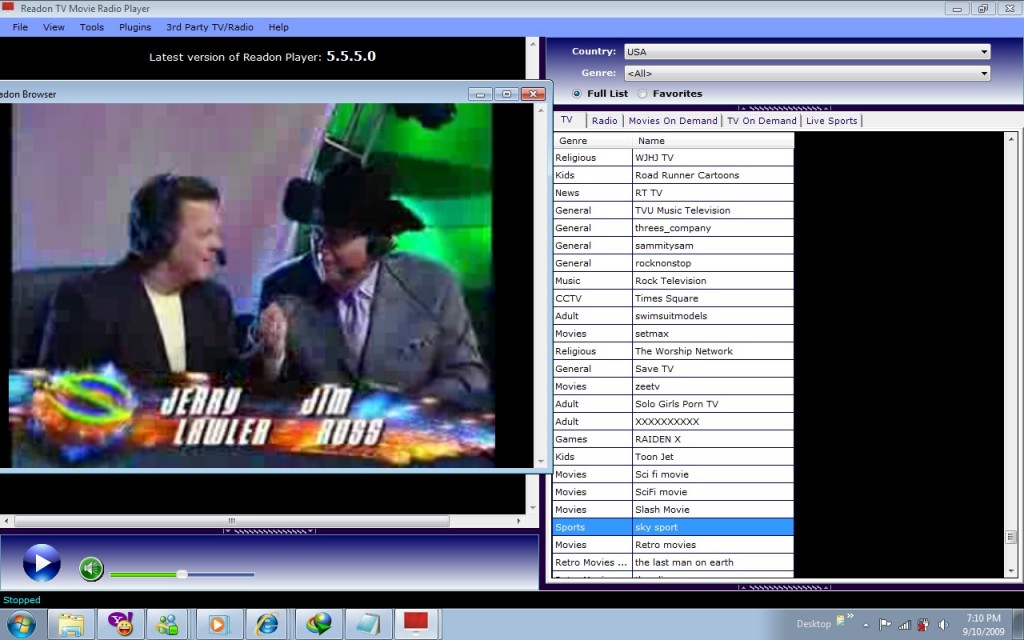This screenshot has height=640, width=1024.
Task: Switch to the Radio tab
Action: (604, 121)
